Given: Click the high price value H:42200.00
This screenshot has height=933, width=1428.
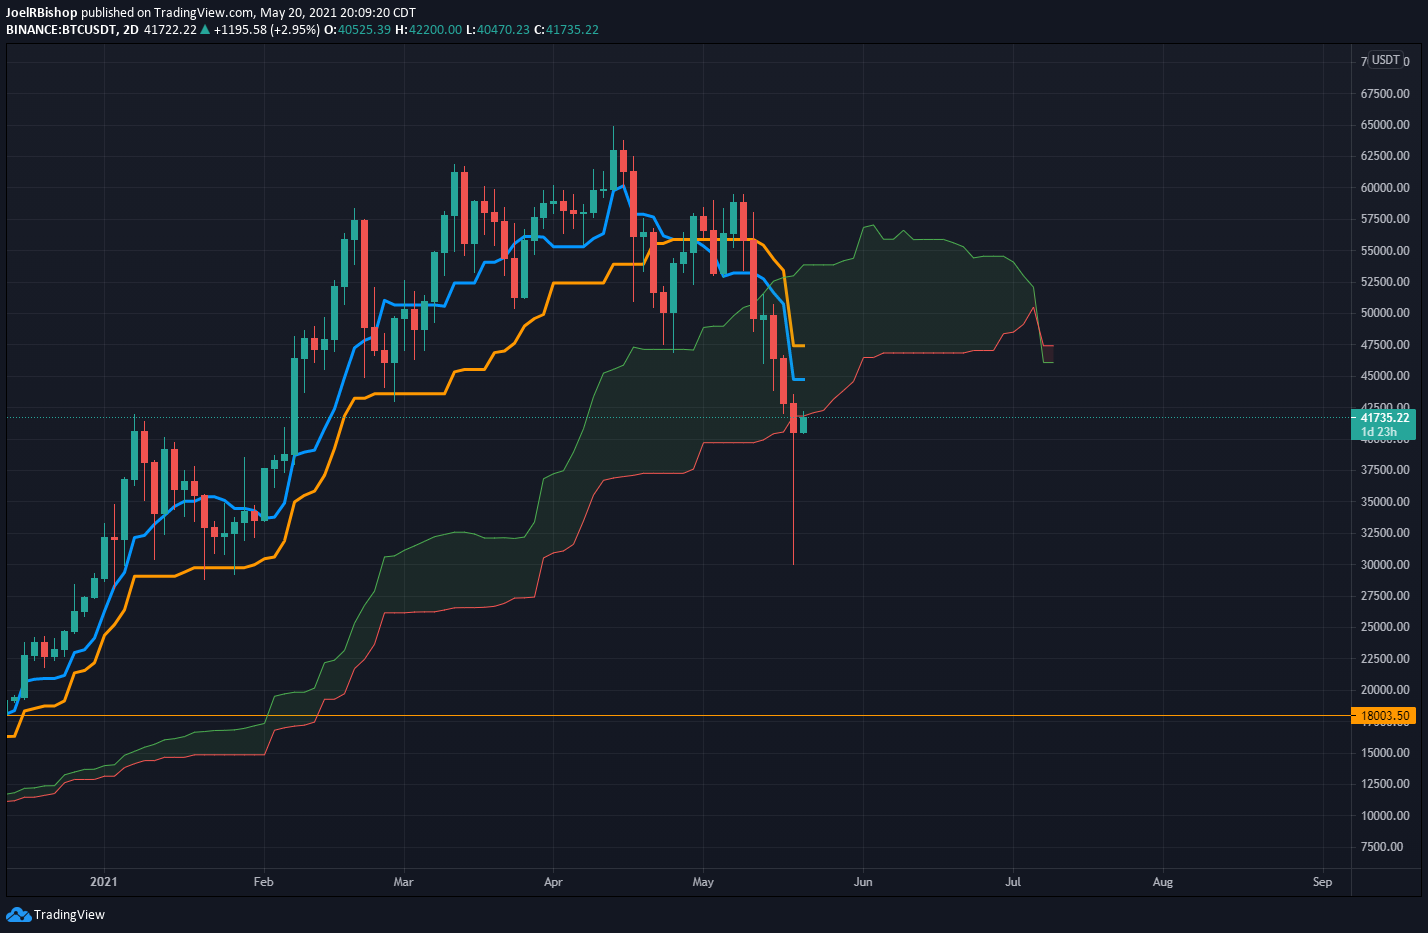Looking at the screenshot, I should 429,30.
